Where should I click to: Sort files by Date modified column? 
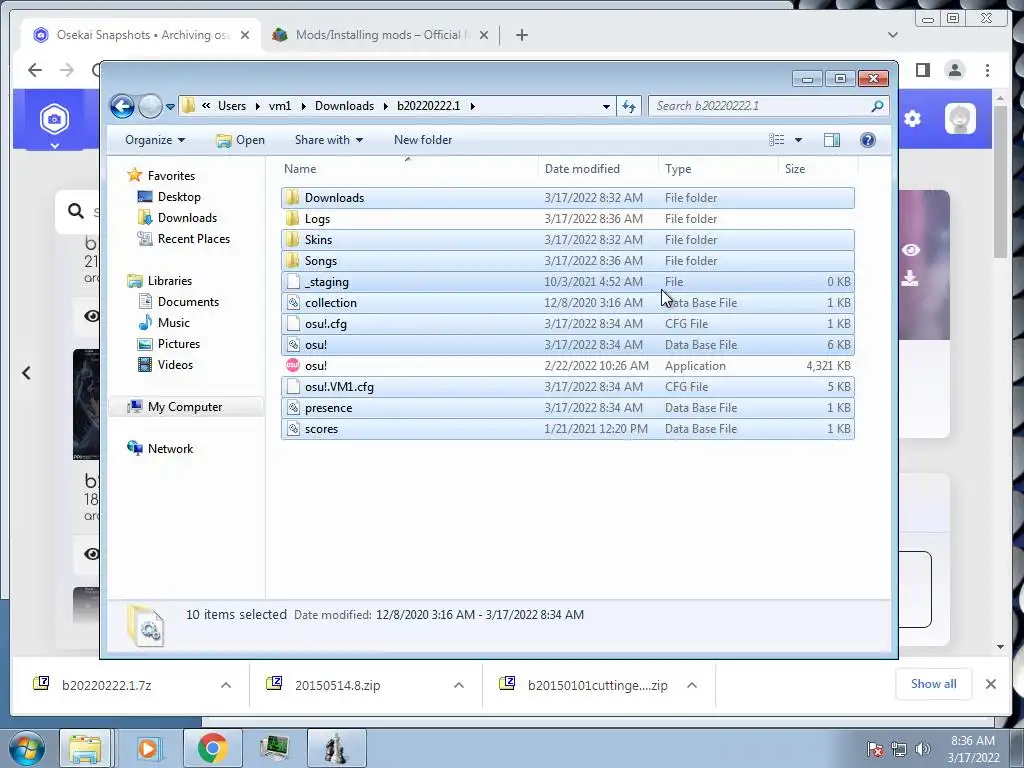[x=598, y=168]
